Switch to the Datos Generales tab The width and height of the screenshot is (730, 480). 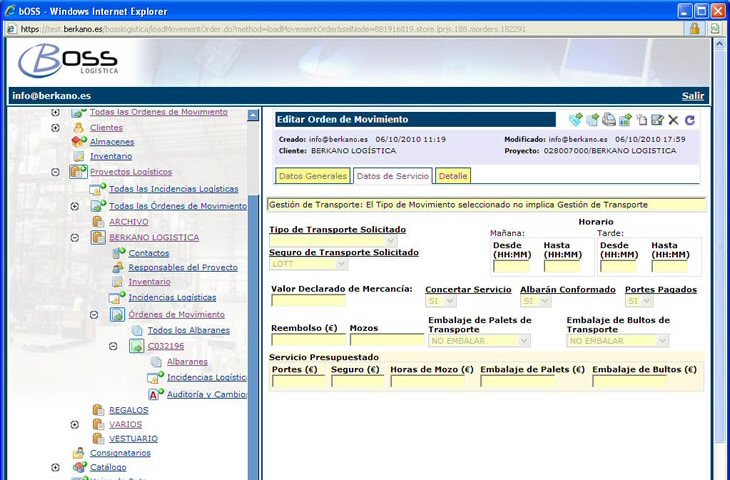tap(311, 176)
